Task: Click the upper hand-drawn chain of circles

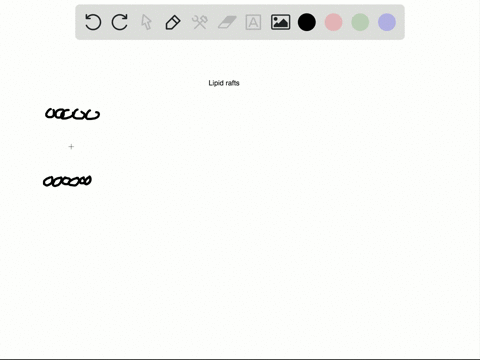Action: pos(72,114)
